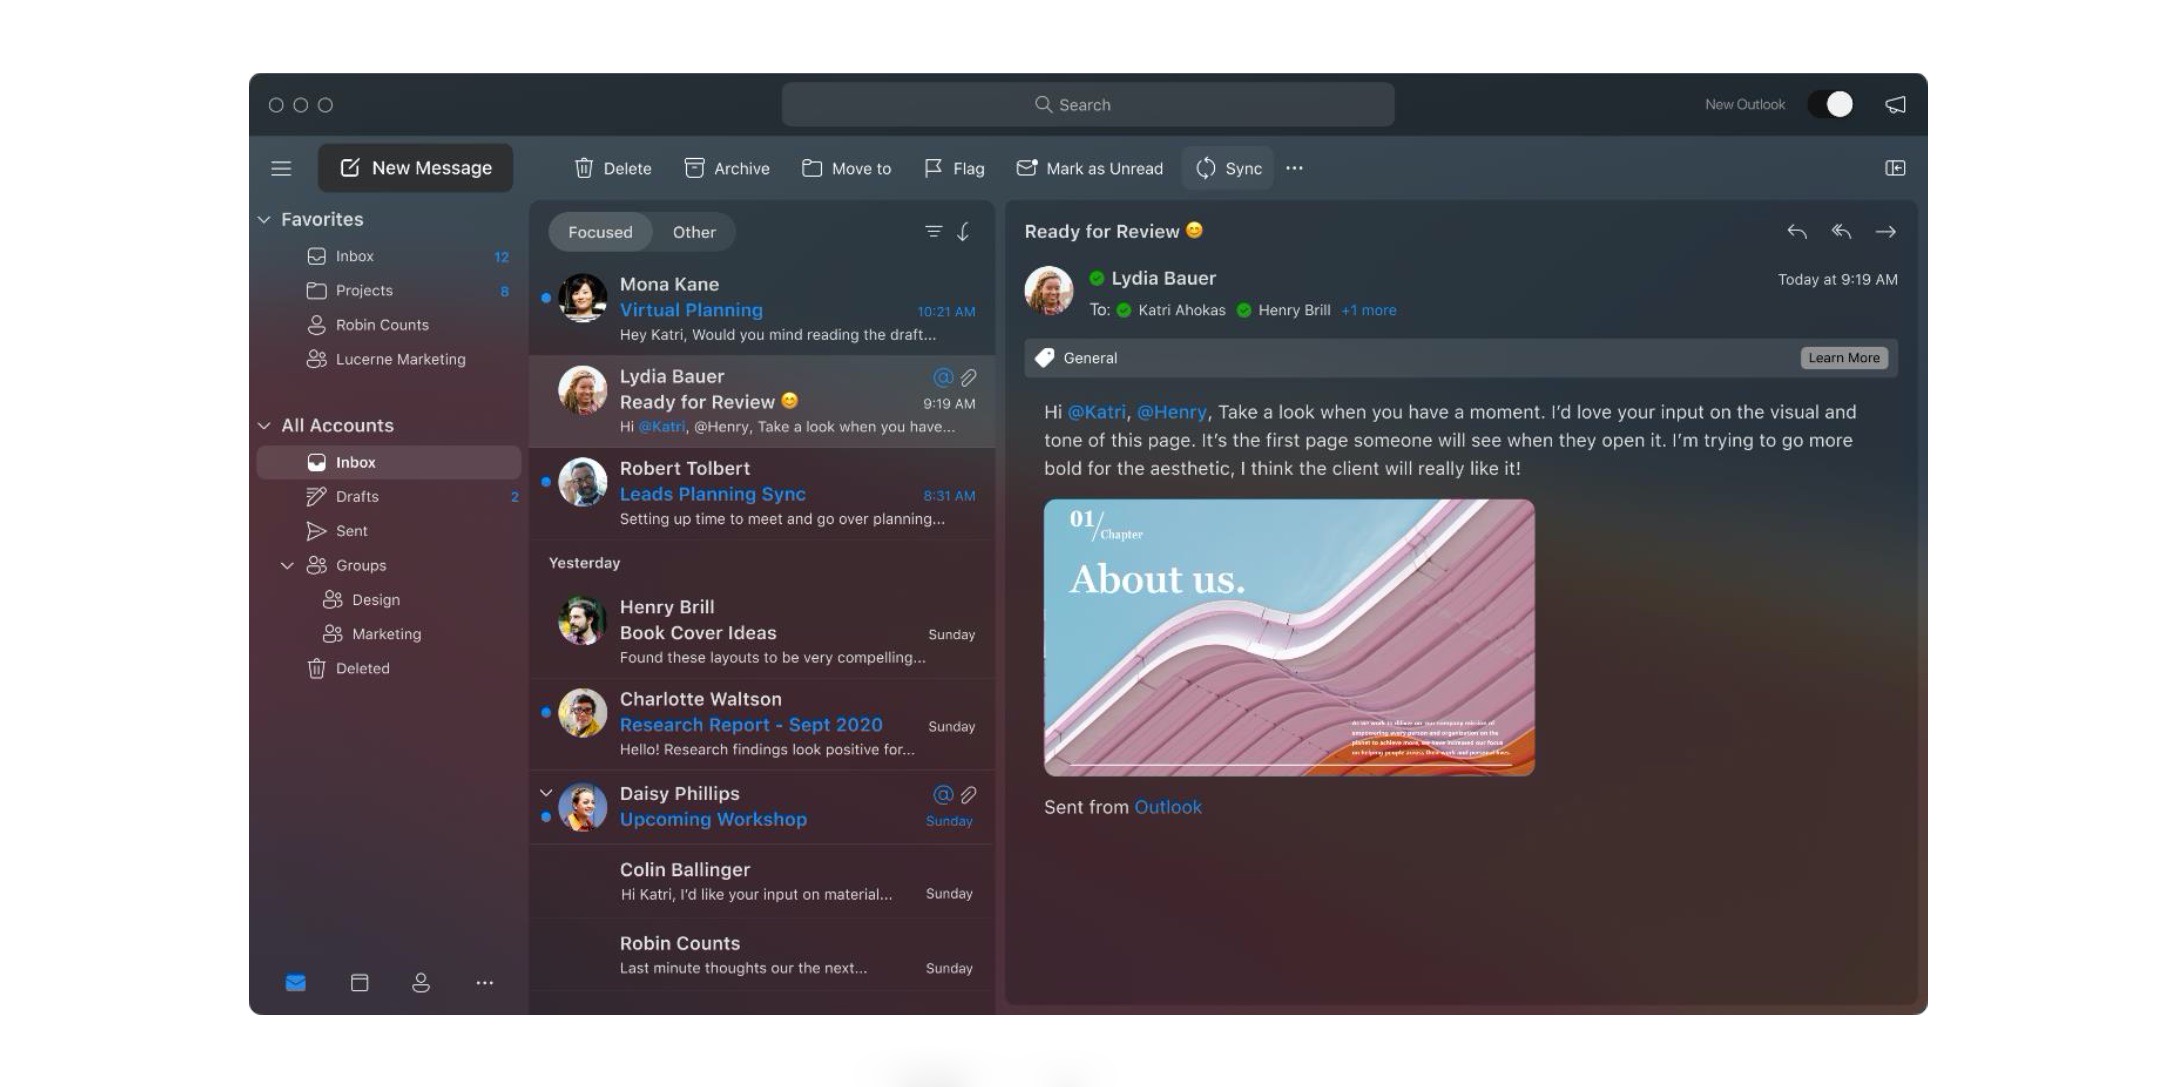Switch to the Focused inbox tab
The image size is (2174, 1087).
click(x=599, y=230)
